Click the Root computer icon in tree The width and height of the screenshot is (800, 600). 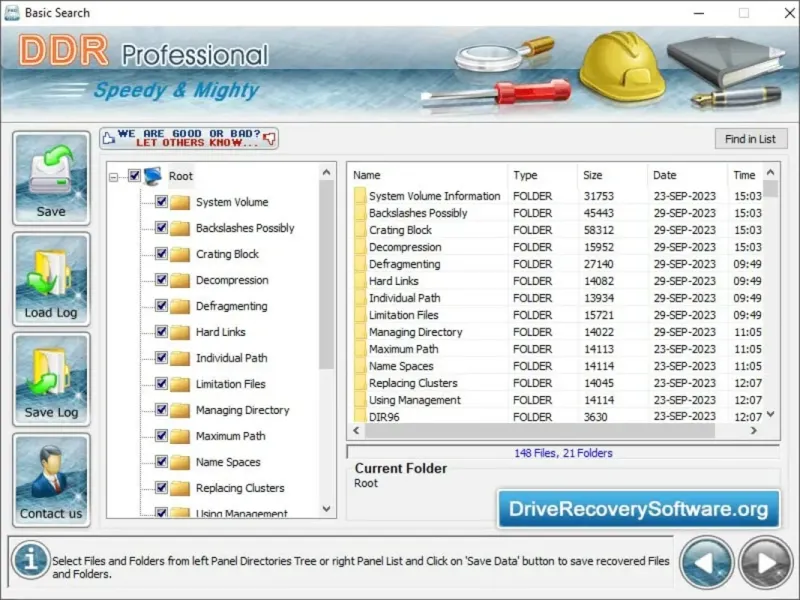click(x=153, y=176)
